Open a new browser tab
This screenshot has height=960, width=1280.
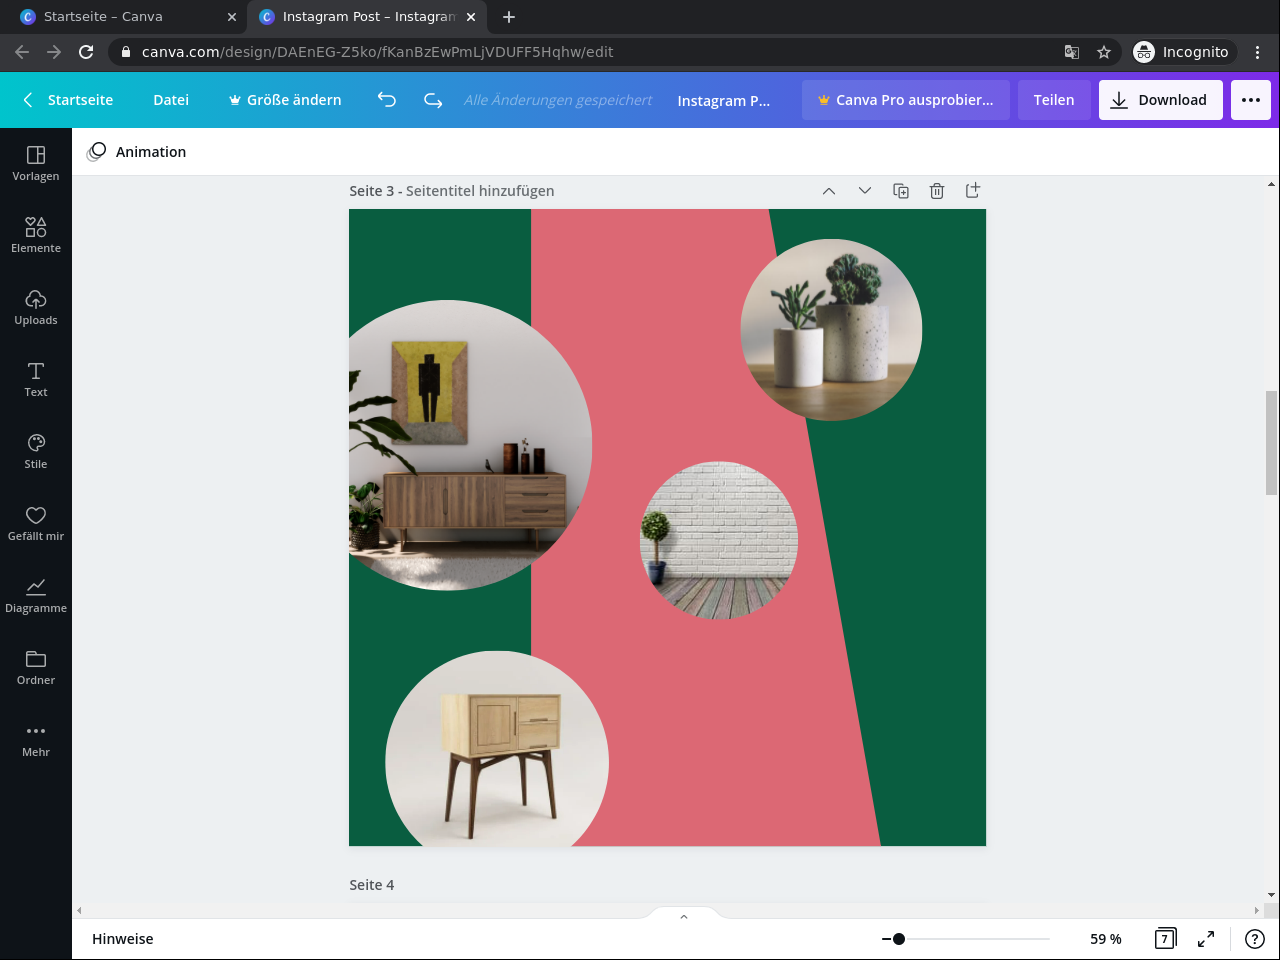[509, 17]
